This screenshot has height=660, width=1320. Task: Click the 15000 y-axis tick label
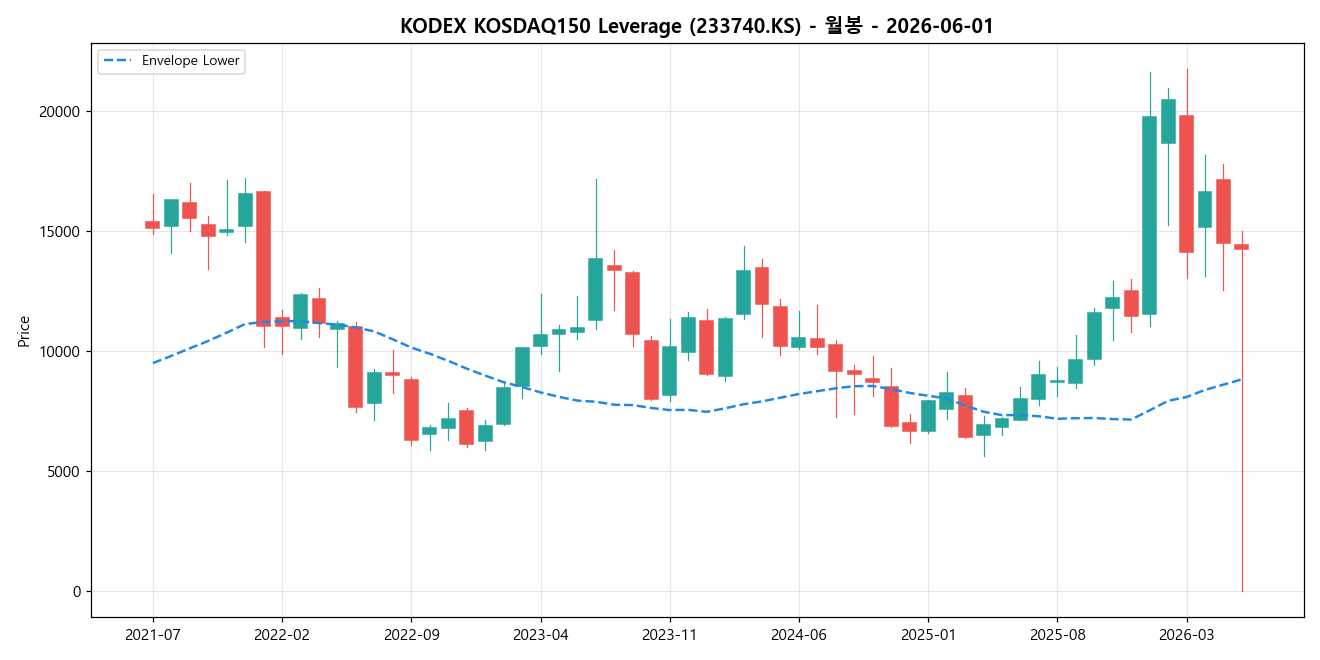click(x=62, y=232)
